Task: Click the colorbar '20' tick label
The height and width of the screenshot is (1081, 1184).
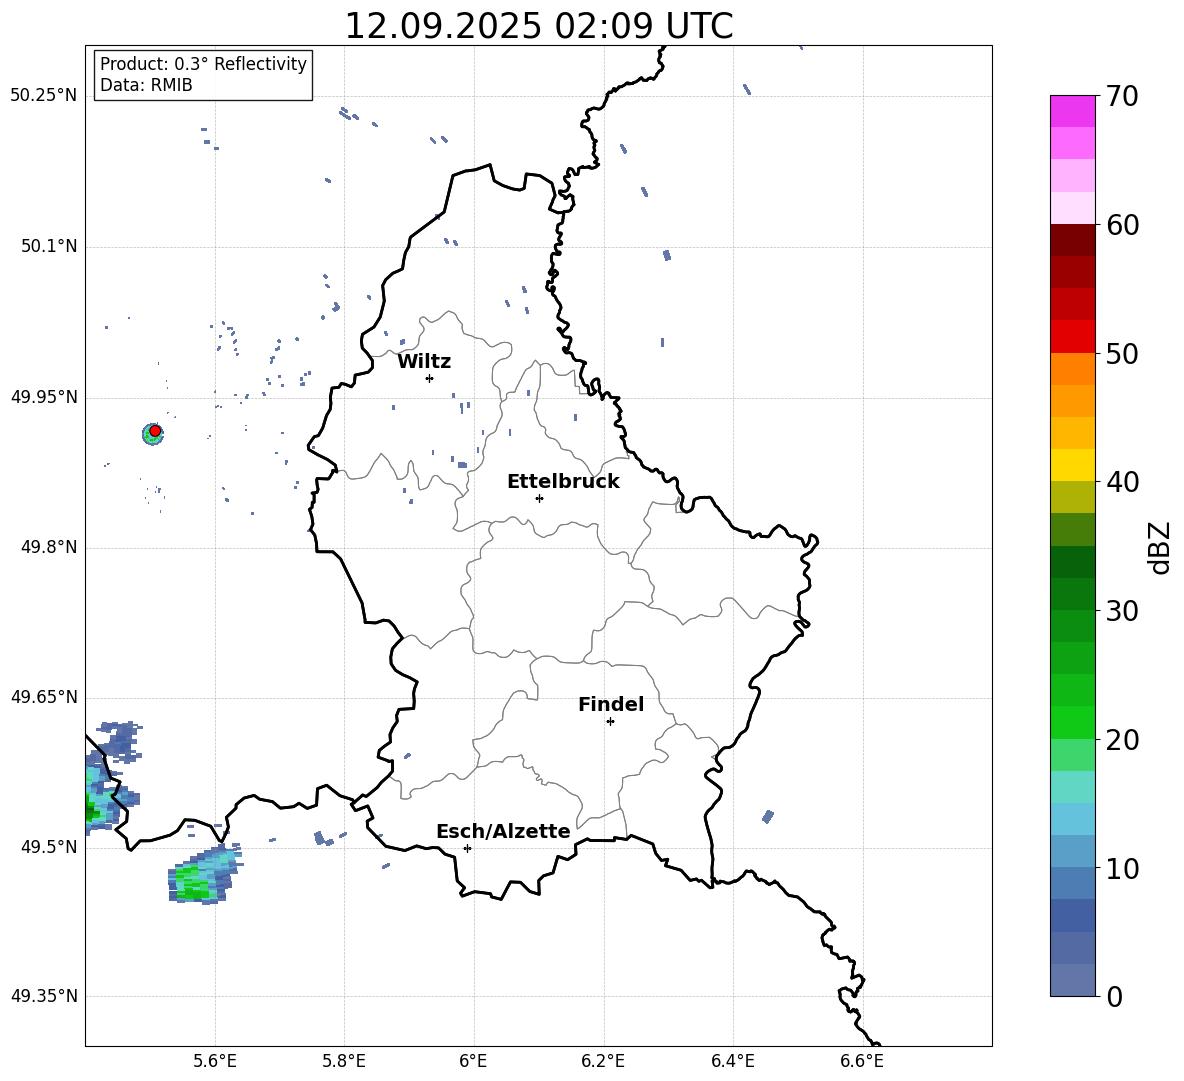Action: (1122, 739)
